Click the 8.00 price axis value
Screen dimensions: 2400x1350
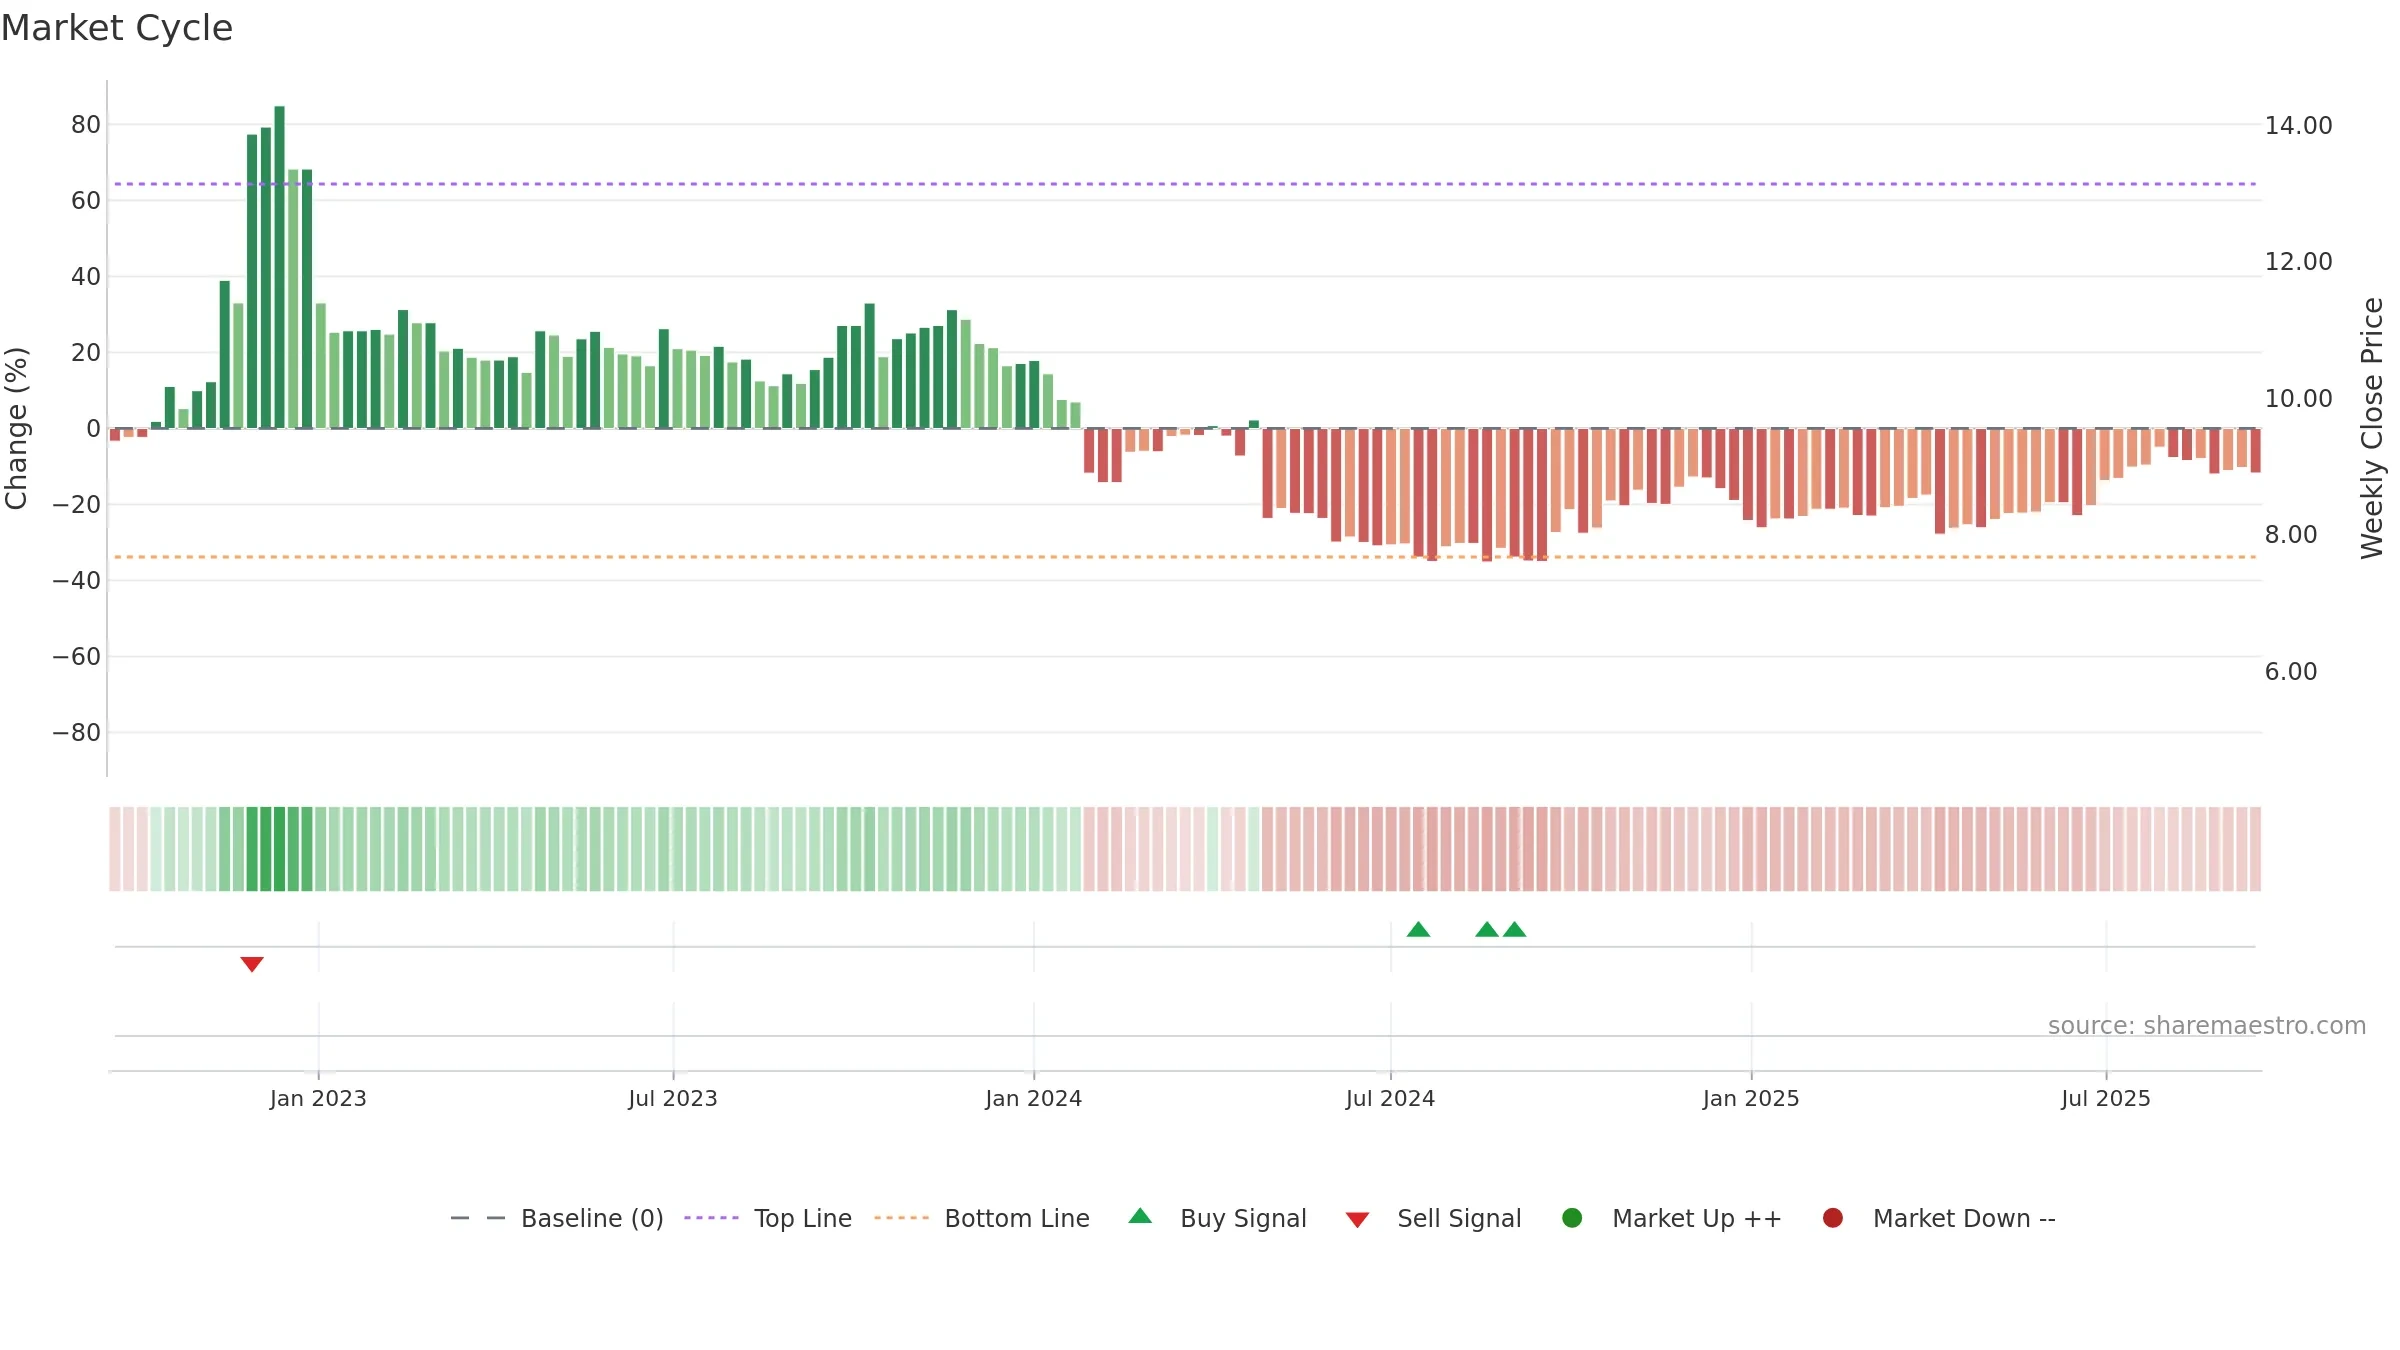pyautogui.click(x=2291, y=534)
